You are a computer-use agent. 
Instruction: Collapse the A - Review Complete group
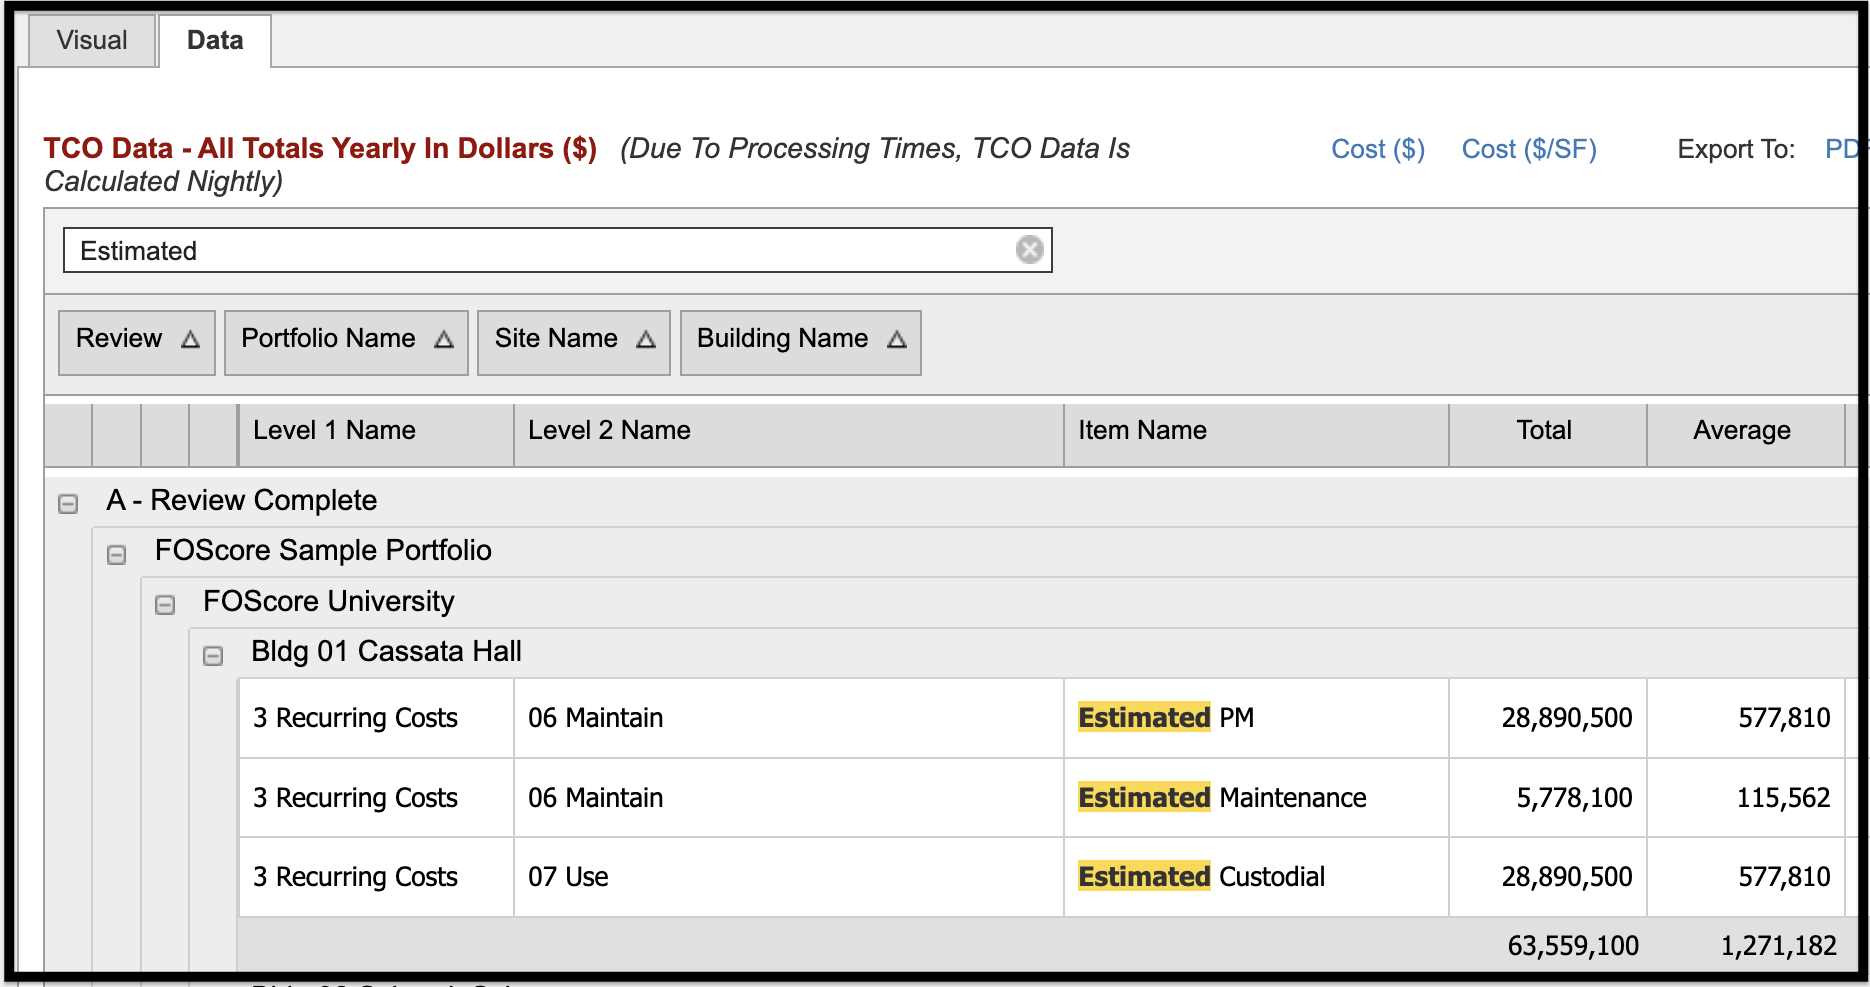[68, 503]
